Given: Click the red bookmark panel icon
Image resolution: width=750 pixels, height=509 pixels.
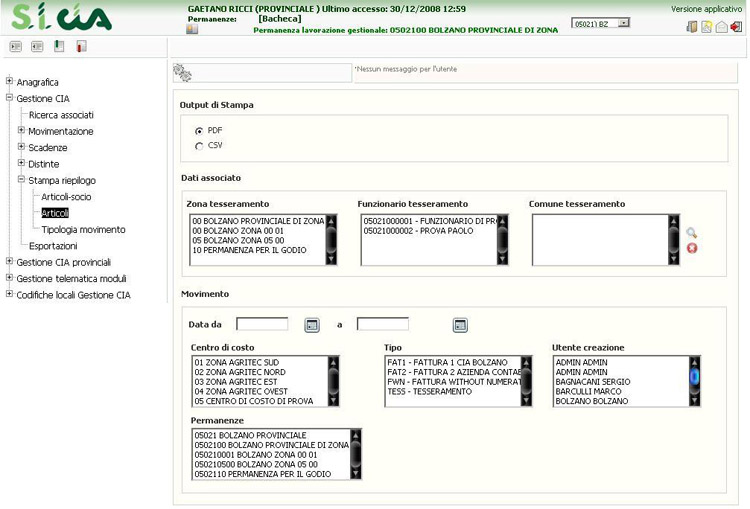Looking at the screenshot, I should click(82, 46).
